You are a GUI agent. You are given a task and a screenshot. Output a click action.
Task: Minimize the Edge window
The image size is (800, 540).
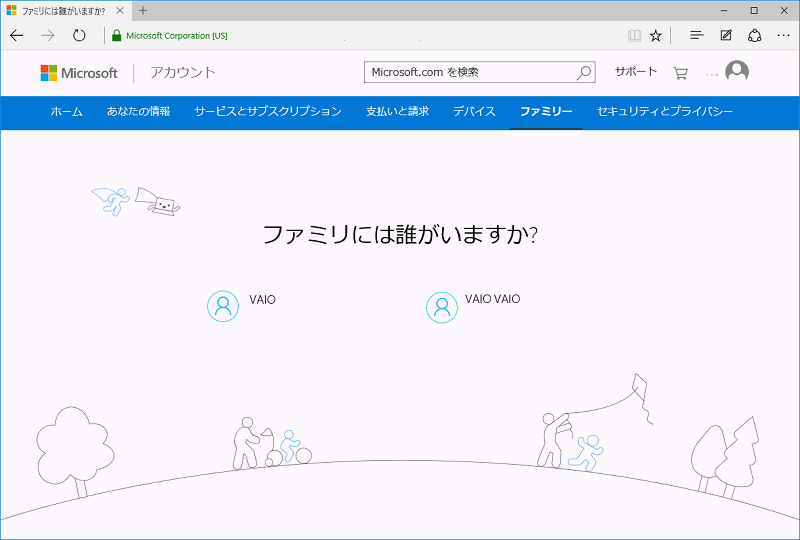point(724,10)
